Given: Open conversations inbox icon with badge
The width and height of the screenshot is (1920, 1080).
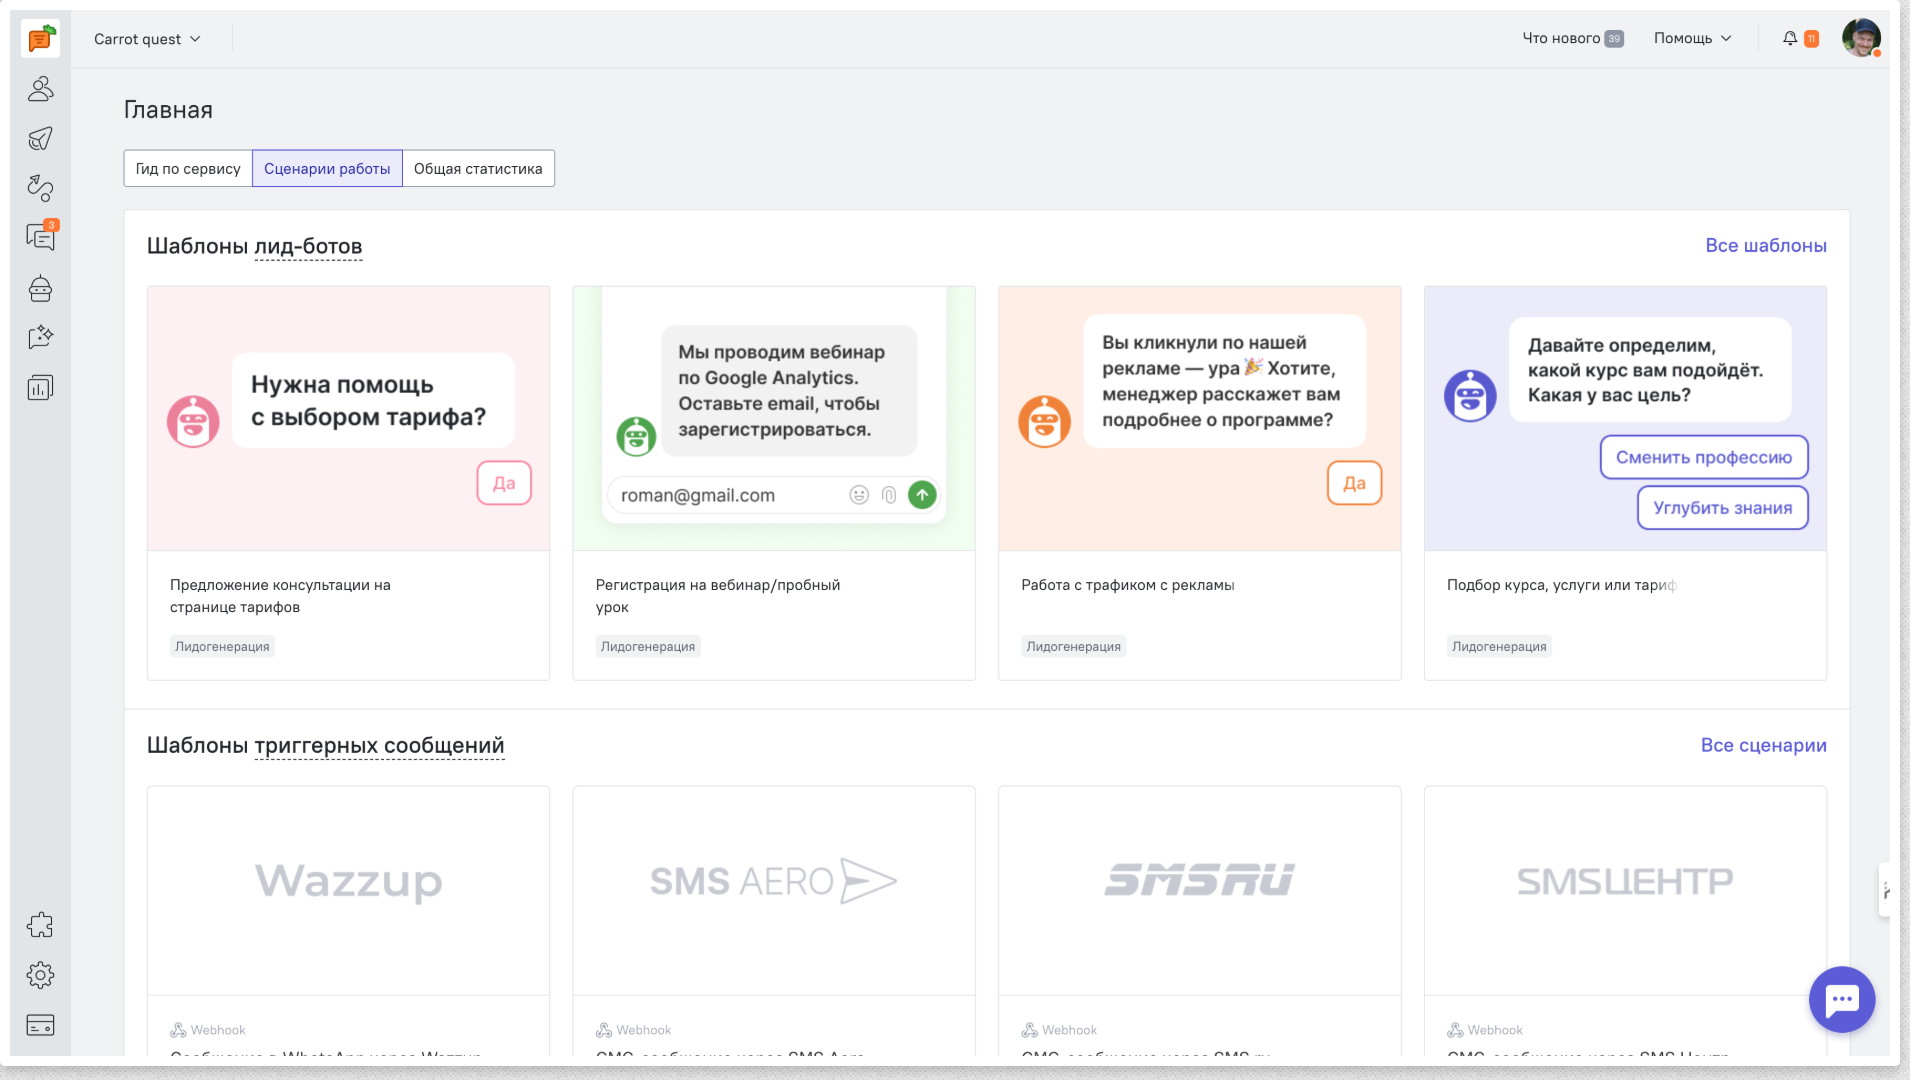Looking at the screenshot, I should [40, 237].
